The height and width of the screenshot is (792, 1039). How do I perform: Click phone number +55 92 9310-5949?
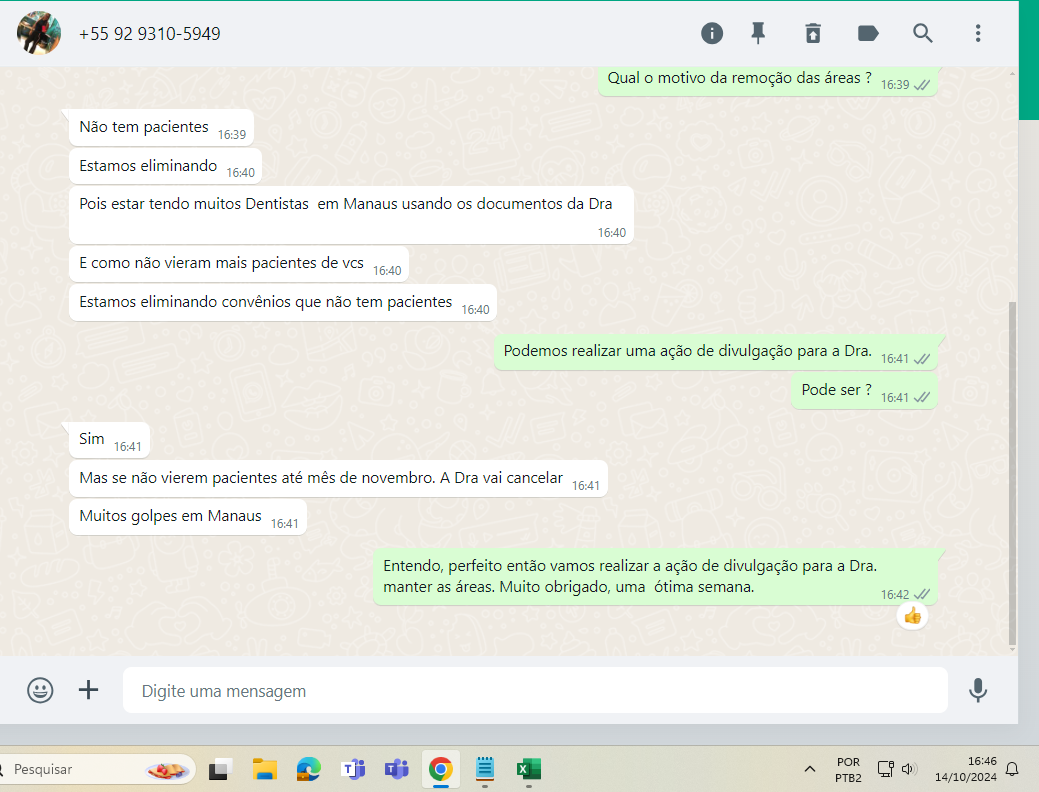150,34
